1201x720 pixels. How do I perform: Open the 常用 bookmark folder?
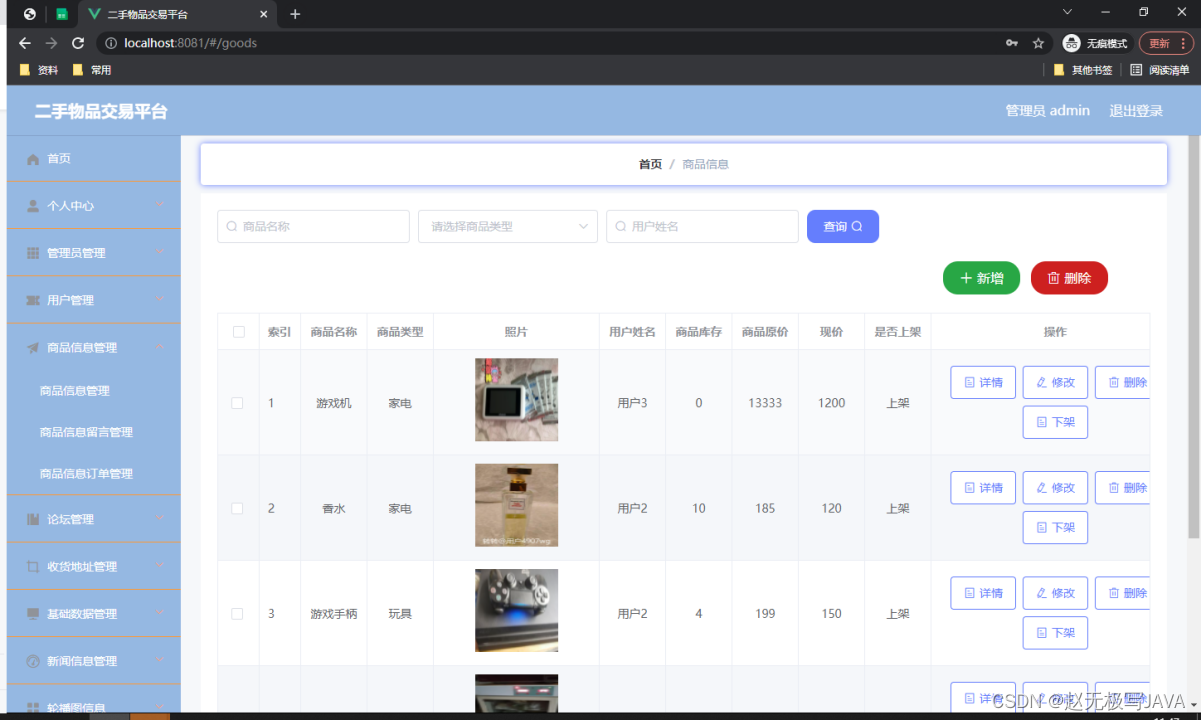point(92,70)
